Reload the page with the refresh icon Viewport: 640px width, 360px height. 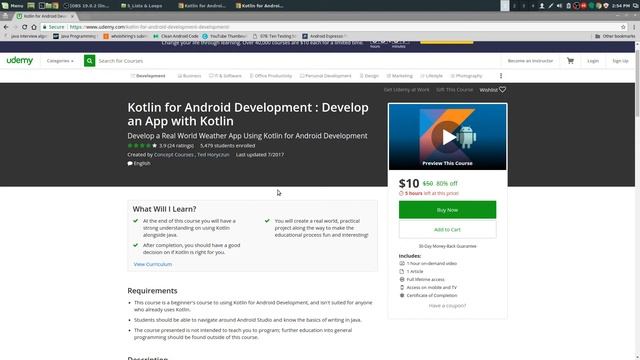pos(24,27)
